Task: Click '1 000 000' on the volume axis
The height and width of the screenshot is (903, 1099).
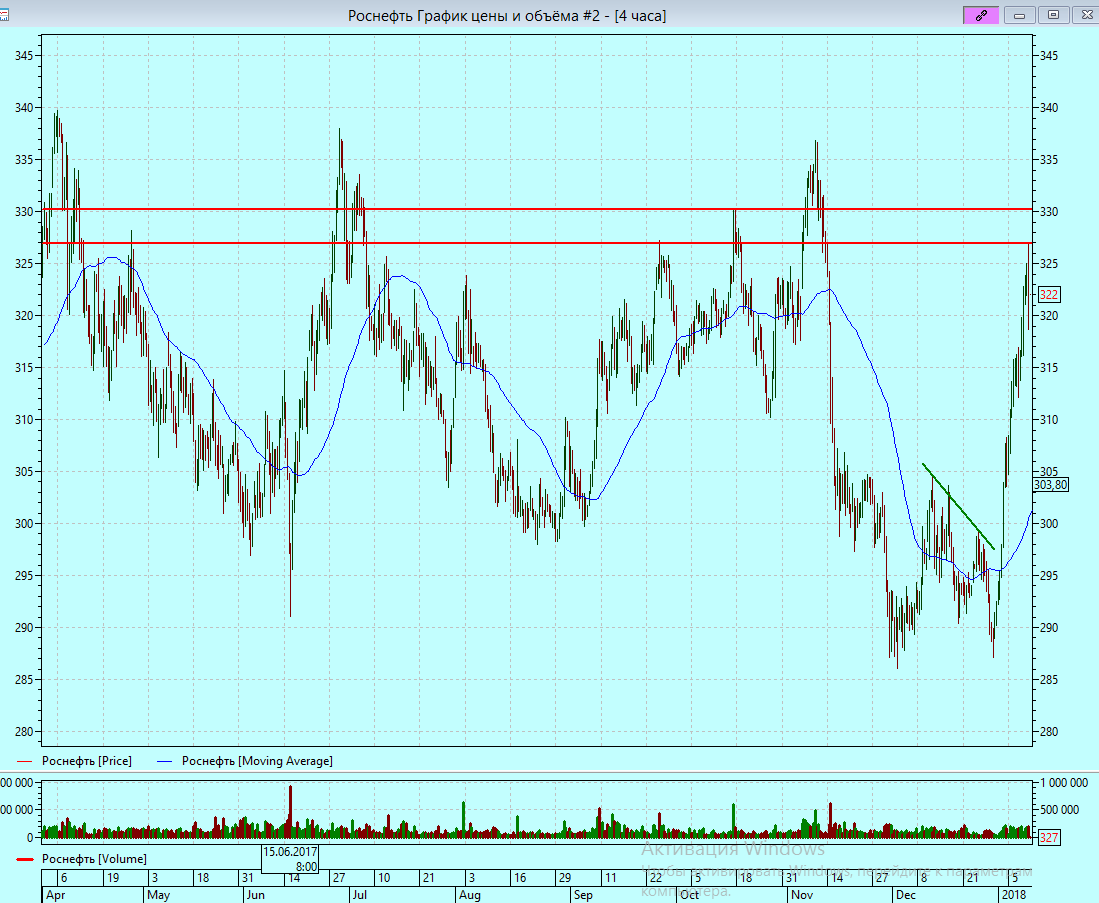Action: (1063, 783)
